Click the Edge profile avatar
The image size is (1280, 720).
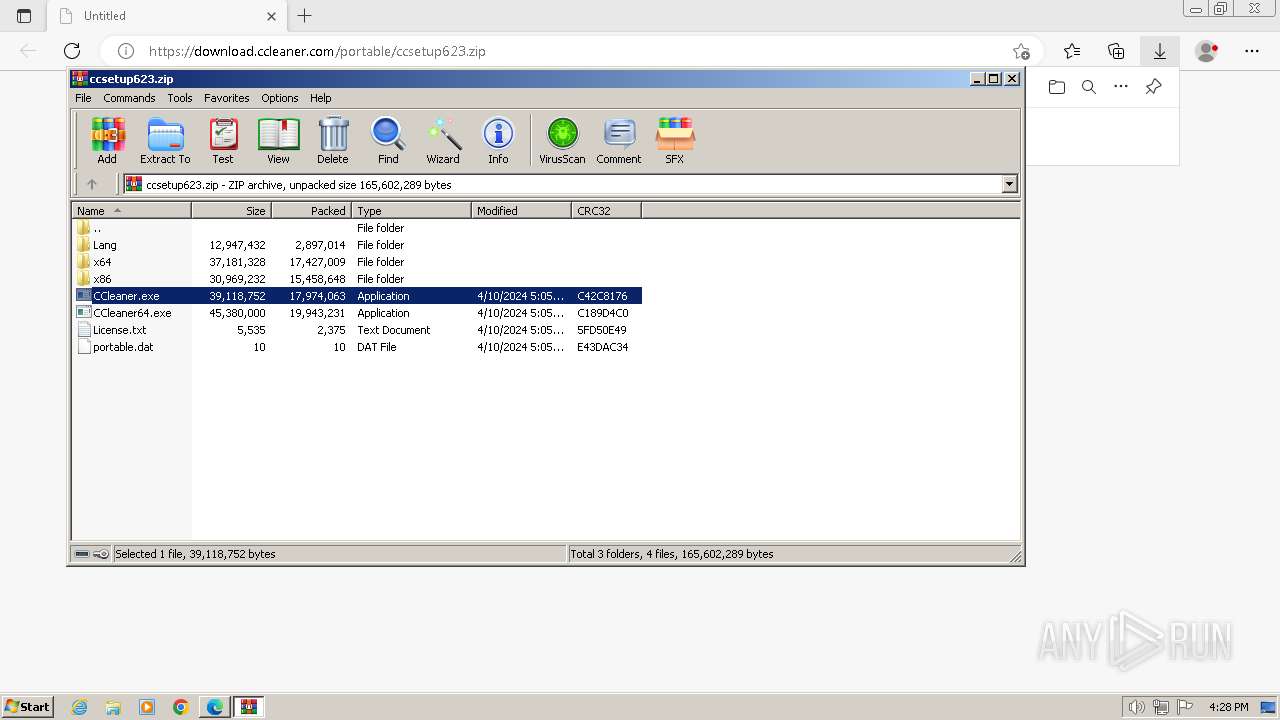[x=1207, y=51]
